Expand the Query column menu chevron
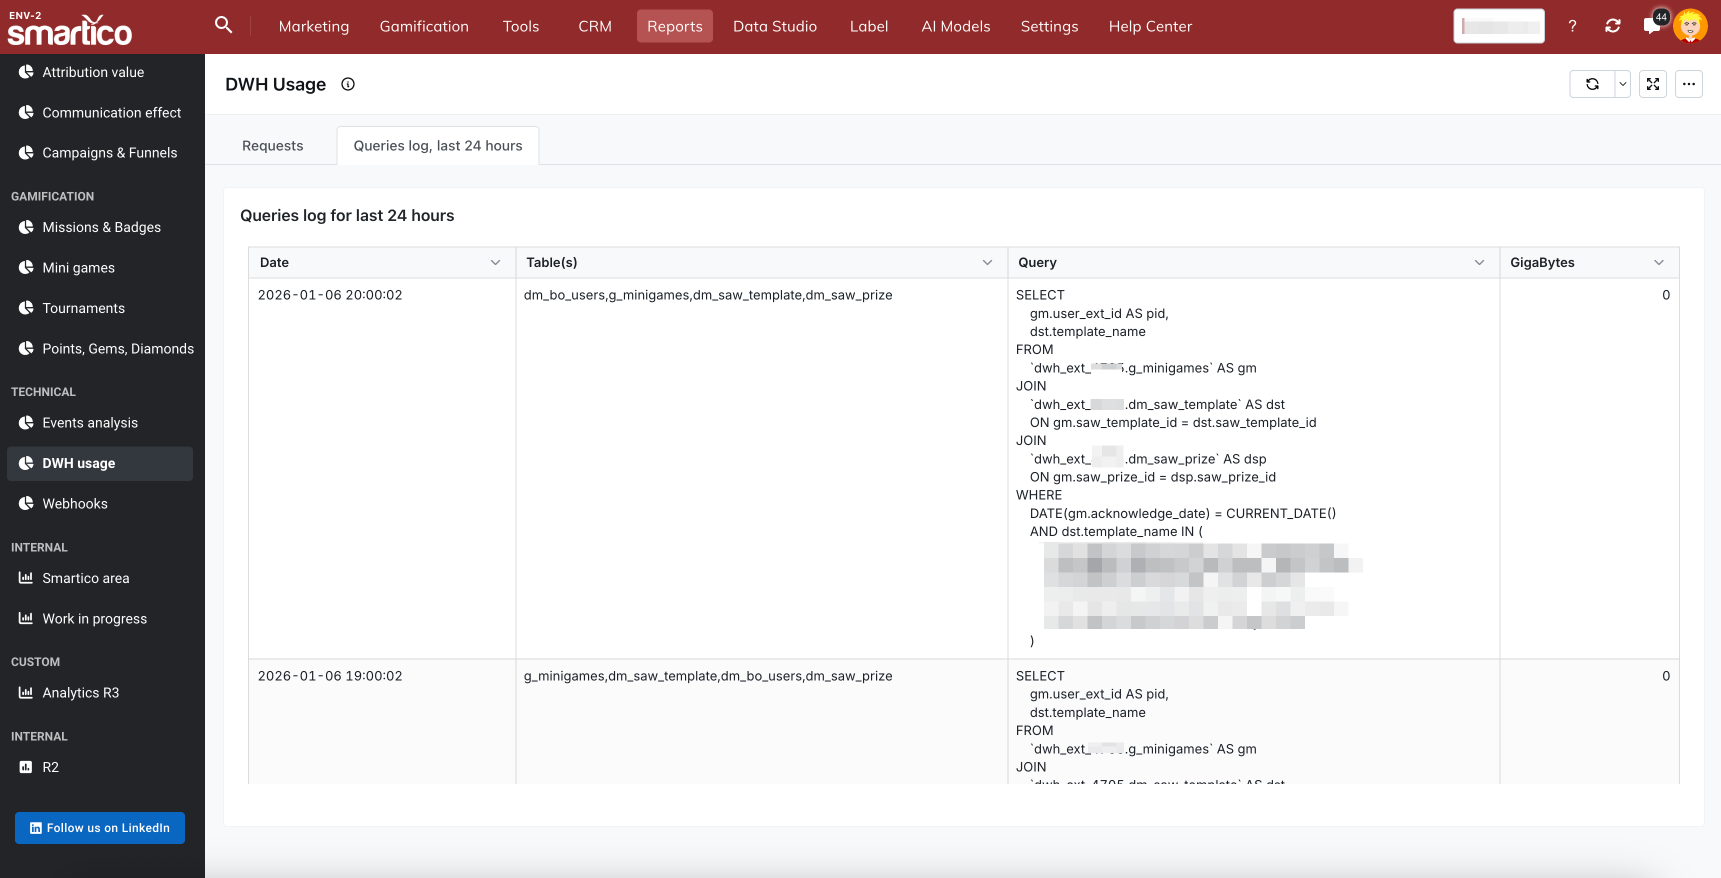The image size is (1721, 878). pyautogui.click(x=1479, y=262)
